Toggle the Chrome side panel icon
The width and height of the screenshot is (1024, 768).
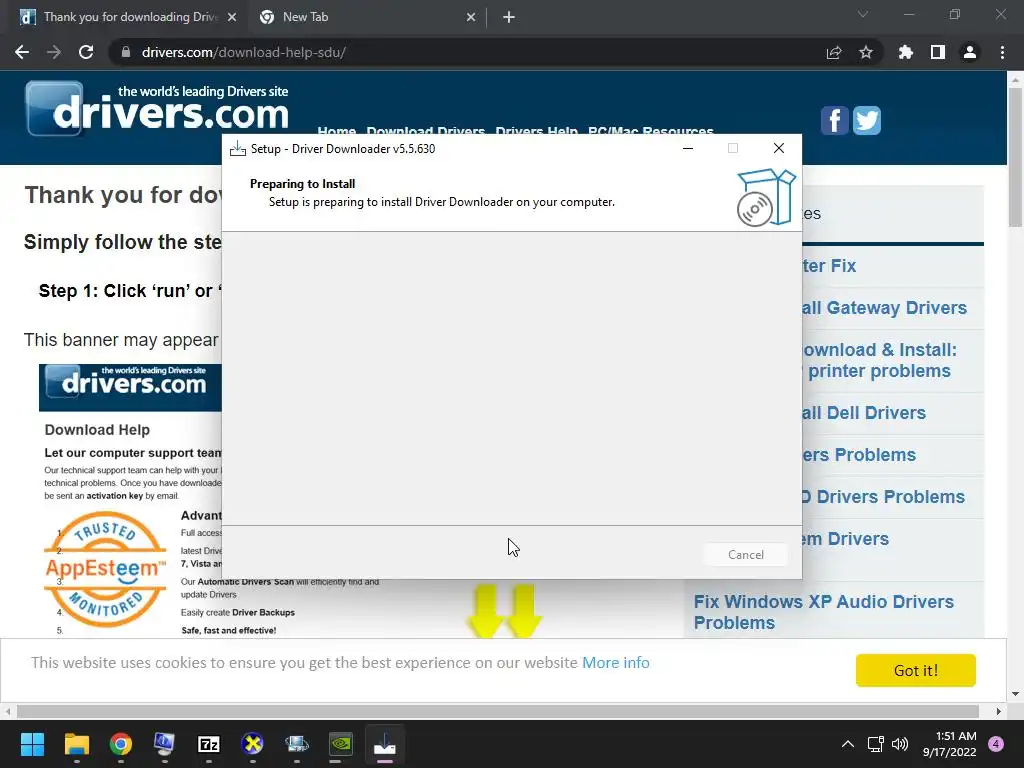click(x=938, y=52)
